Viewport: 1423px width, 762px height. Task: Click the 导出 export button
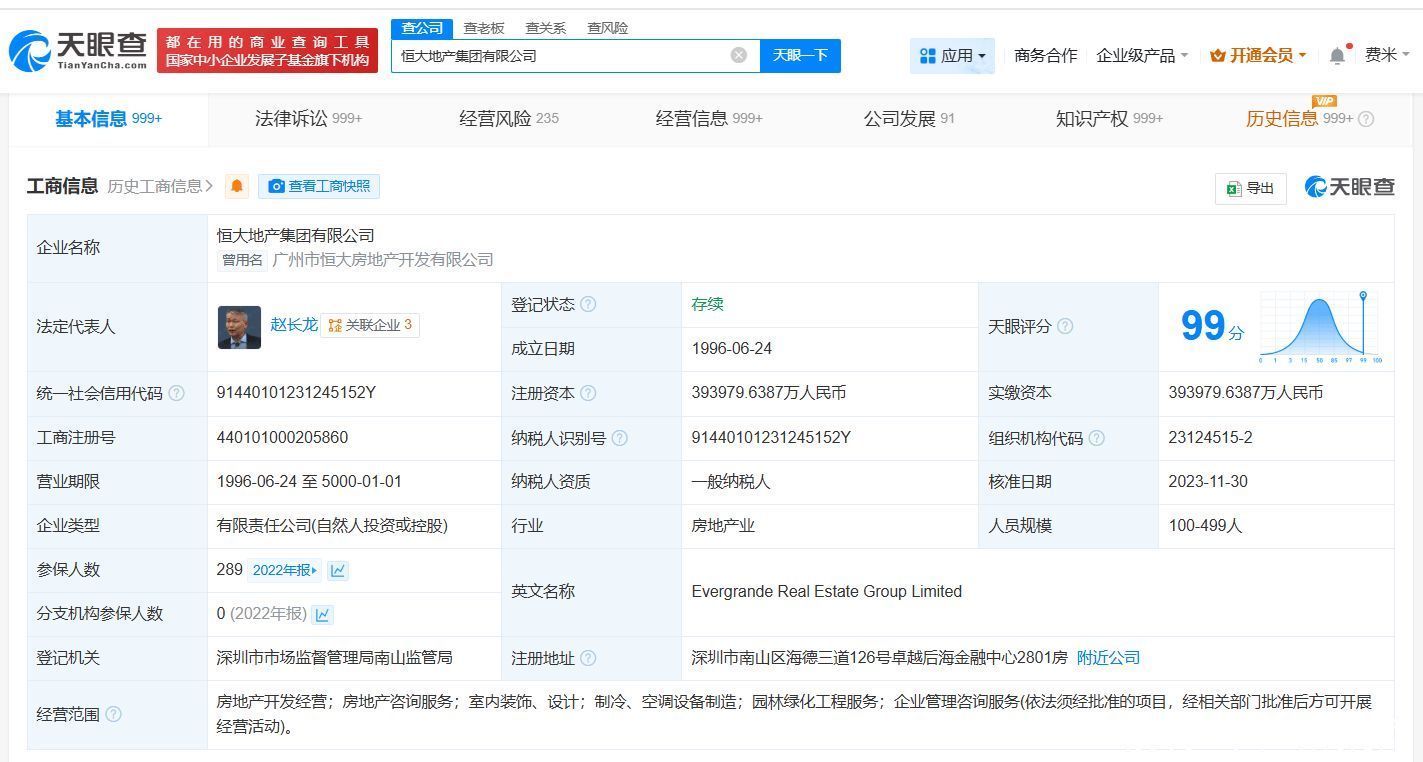(1250, 188)
